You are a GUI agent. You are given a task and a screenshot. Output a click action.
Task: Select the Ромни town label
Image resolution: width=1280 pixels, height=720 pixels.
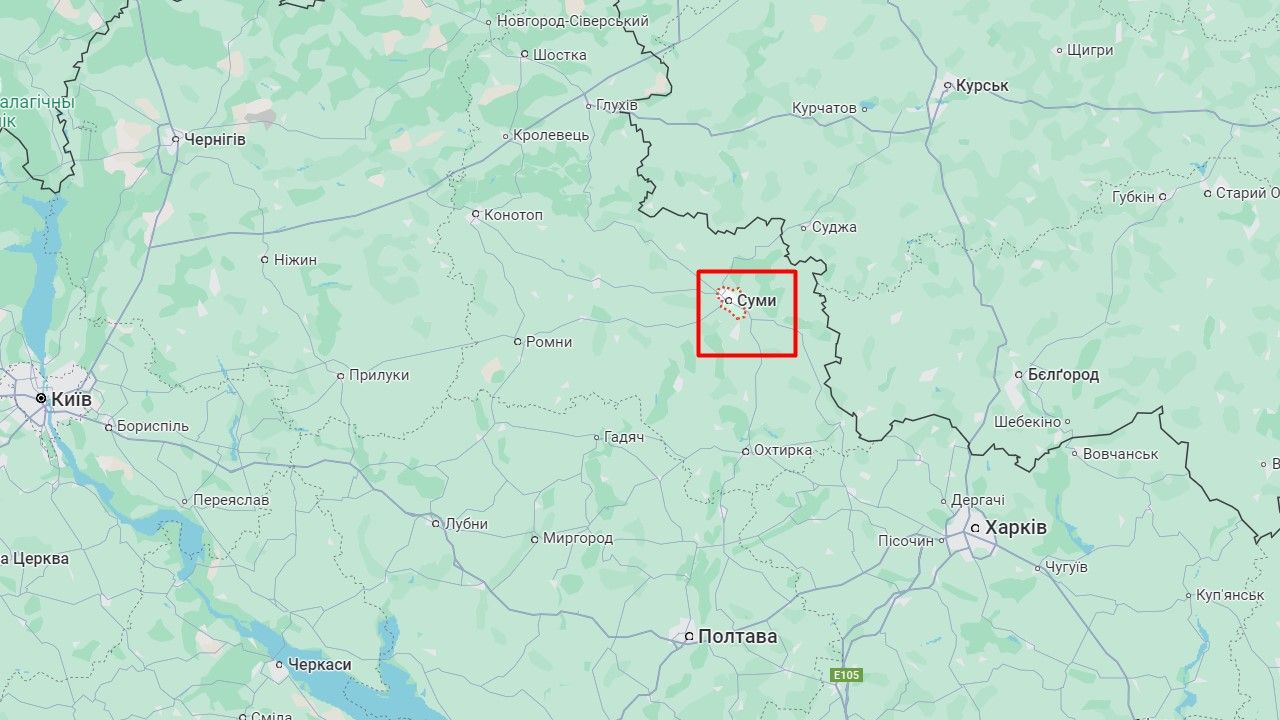549,342
